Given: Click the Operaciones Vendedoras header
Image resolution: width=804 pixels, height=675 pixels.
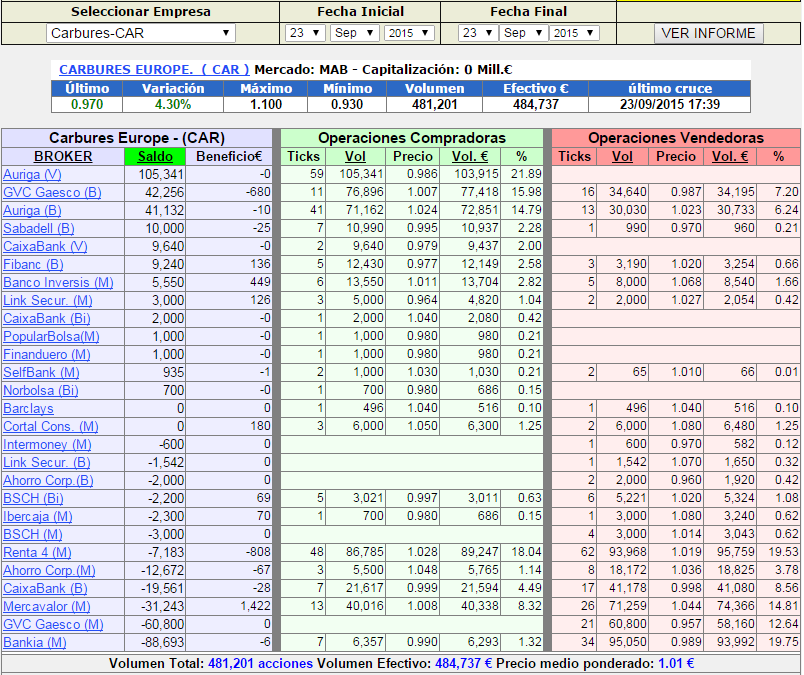Looking at the screenshot, I should click(676, 138).
